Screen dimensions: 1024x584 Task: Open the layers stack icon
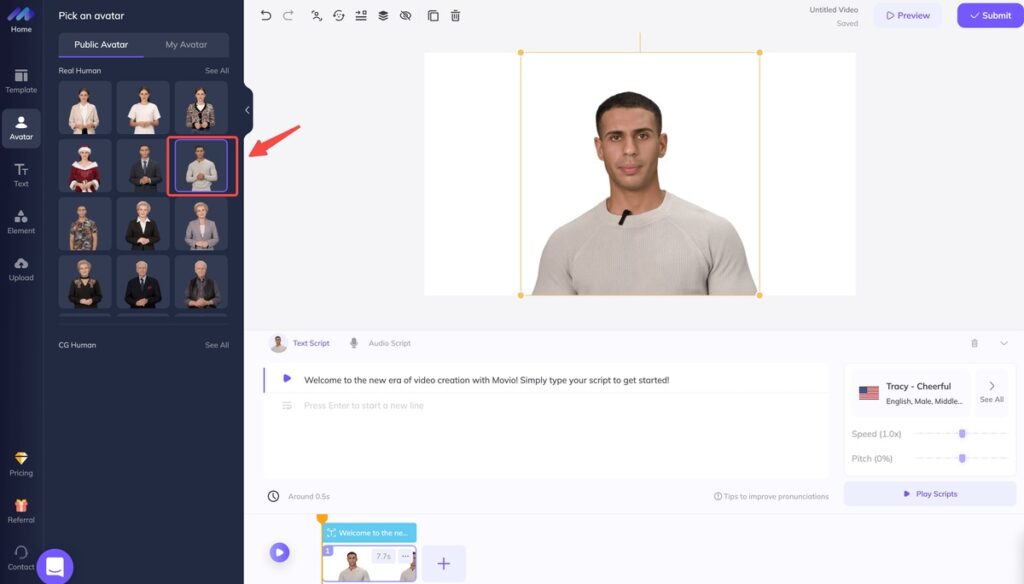383,16
